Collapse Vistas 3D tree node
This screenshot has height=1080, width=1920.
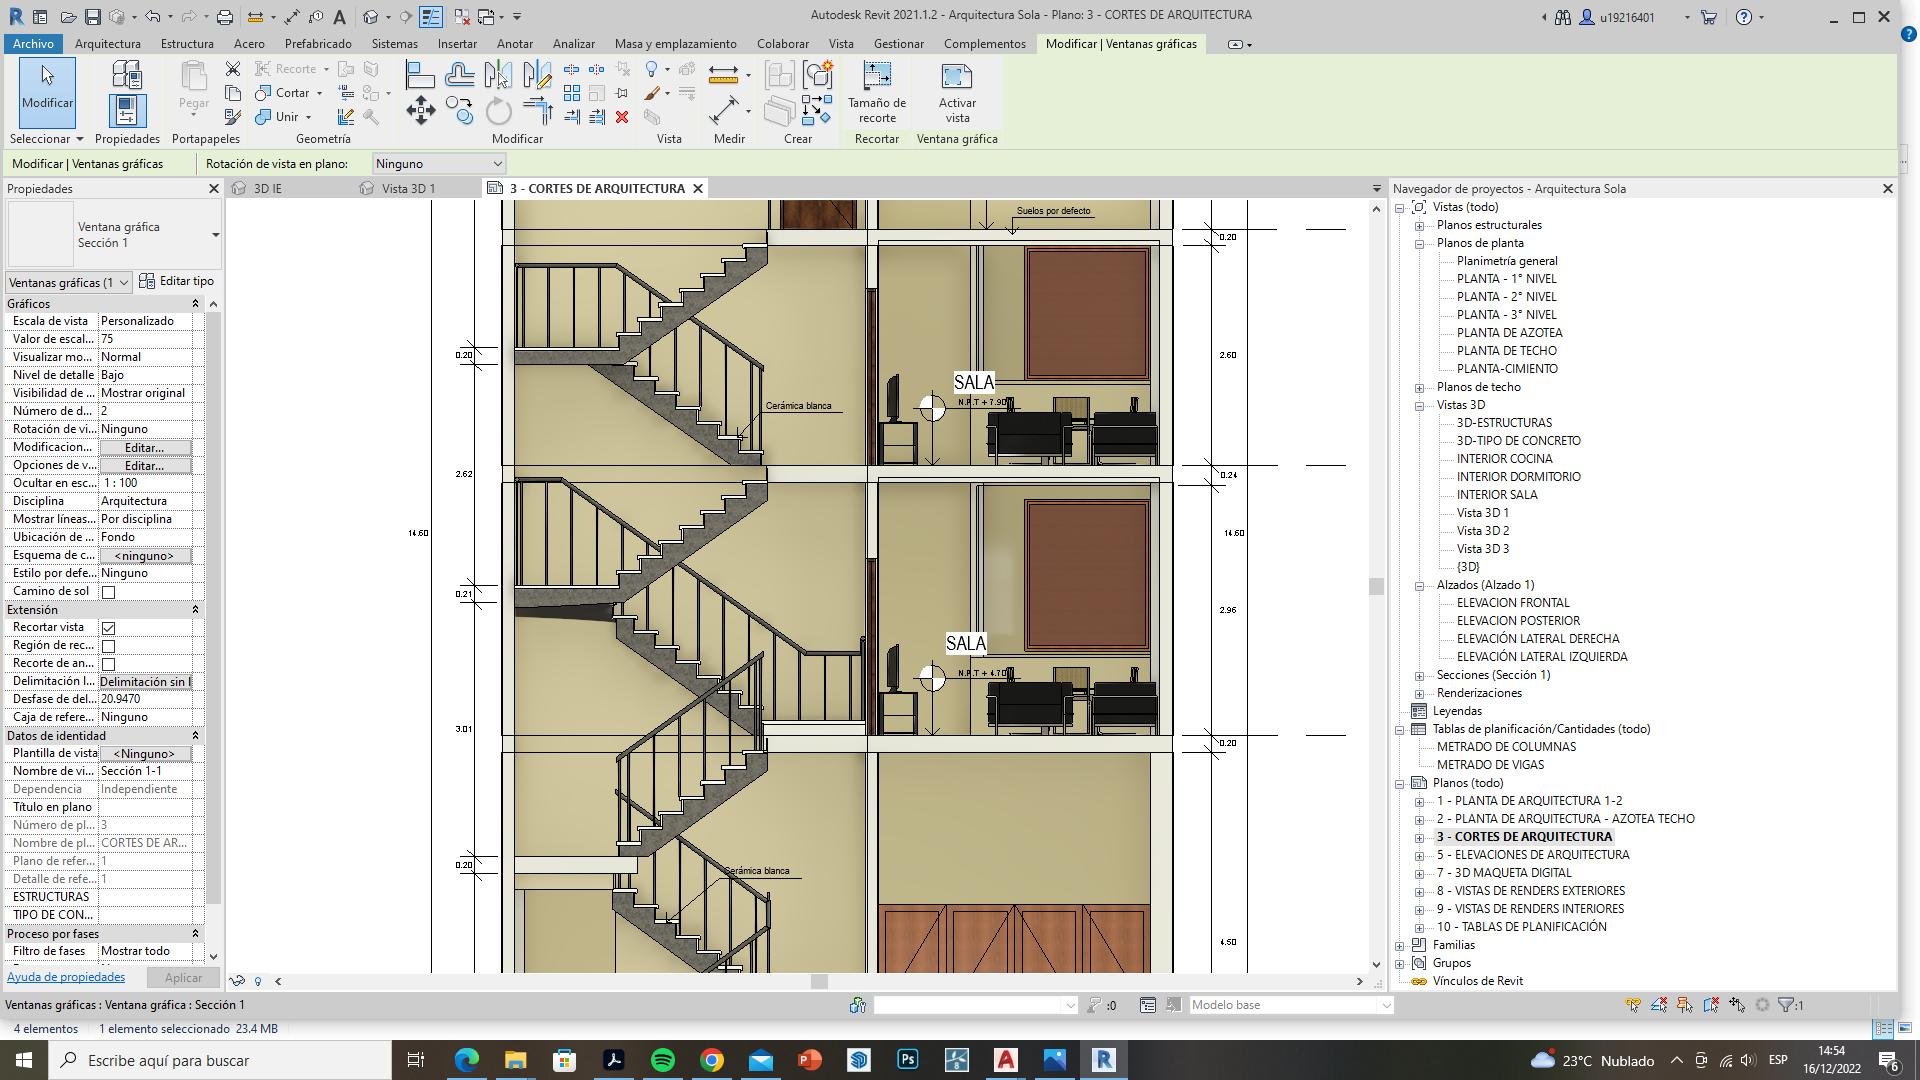coord(1419,405)
